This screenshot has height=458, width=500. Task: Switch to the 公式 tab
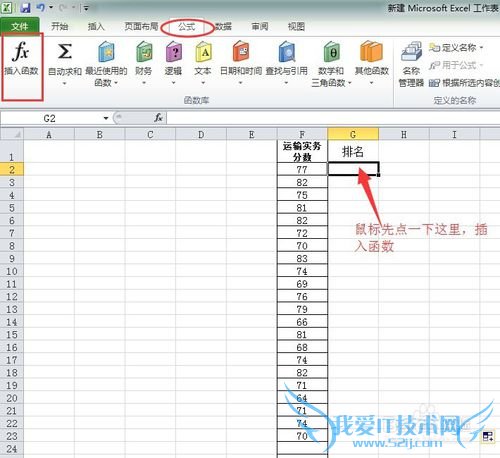[187, 26]
